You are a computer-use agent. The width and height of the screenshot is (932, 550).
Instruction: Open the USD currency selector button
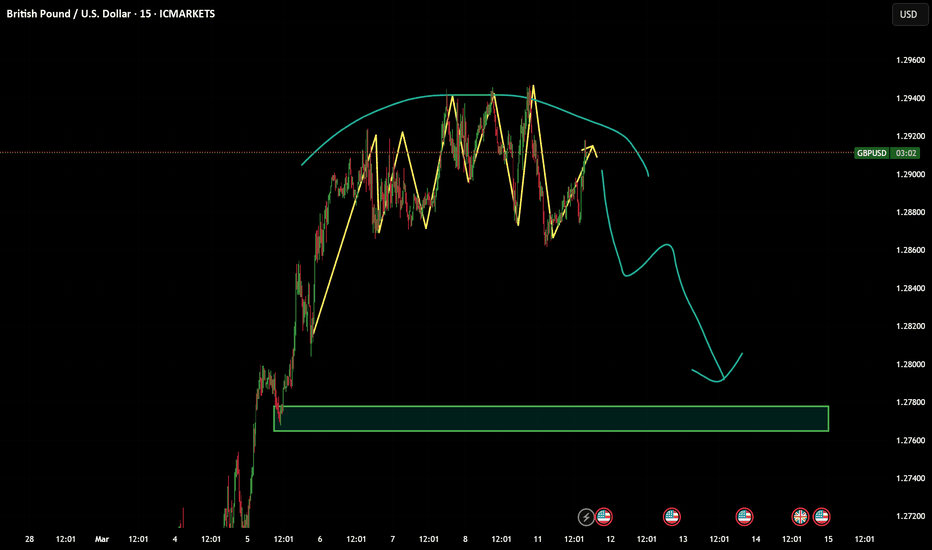click(x=909, y=14)
